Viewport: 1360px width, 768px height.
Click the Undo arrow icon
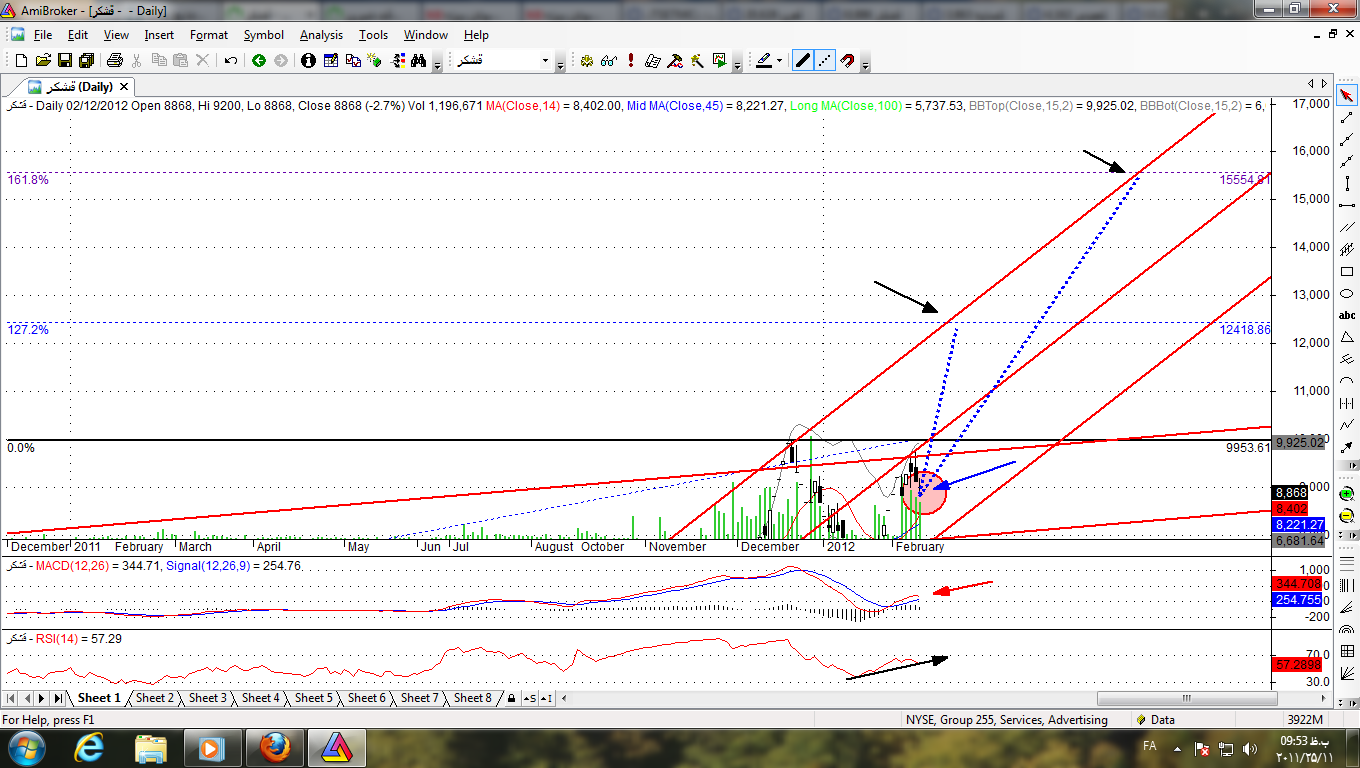230,61
